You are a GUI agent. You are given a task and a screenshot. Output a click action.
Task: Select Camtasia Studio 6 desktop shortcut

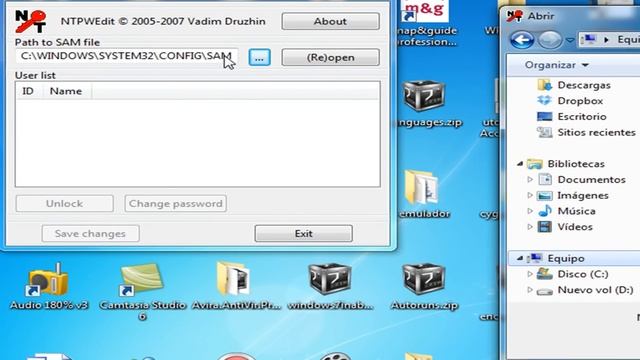pyautogui.click(x=142, y=280)
